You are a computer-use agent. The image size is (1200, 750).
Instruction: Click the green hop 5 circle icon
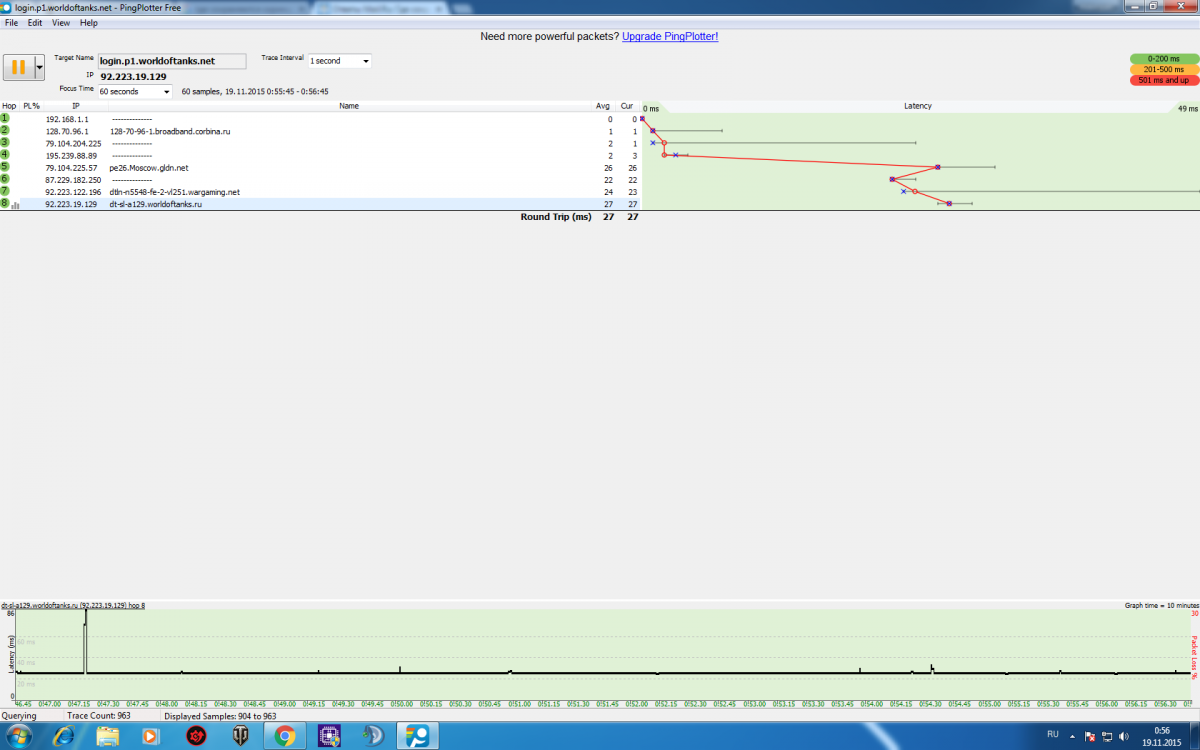pos(5,167)
